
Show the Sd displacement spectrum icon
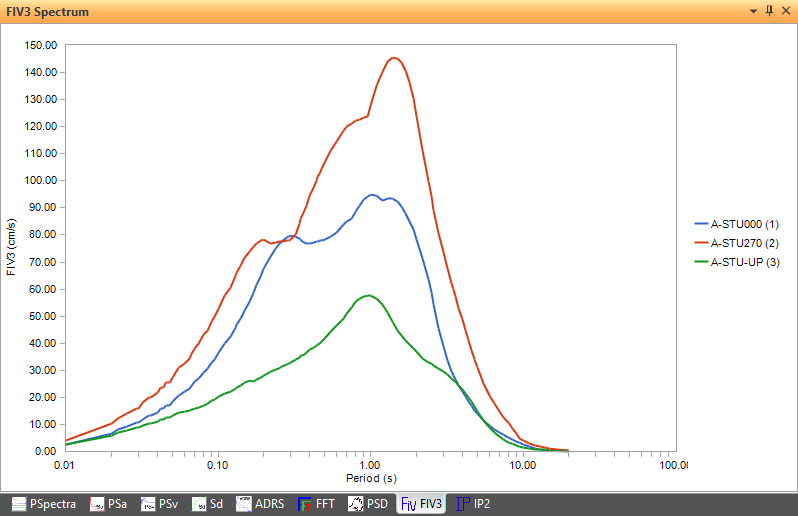click(199, 504)
